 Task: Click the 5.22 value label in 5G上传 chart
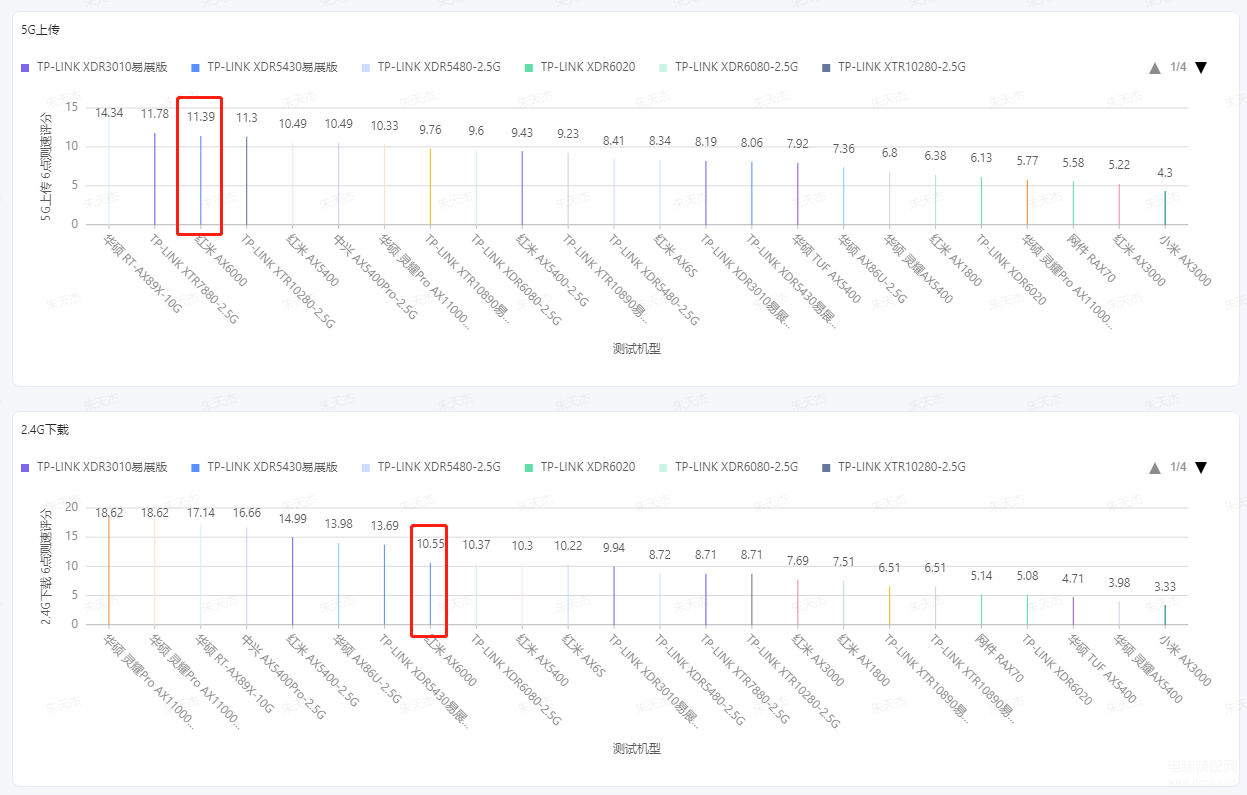(x=1119, y=165)
